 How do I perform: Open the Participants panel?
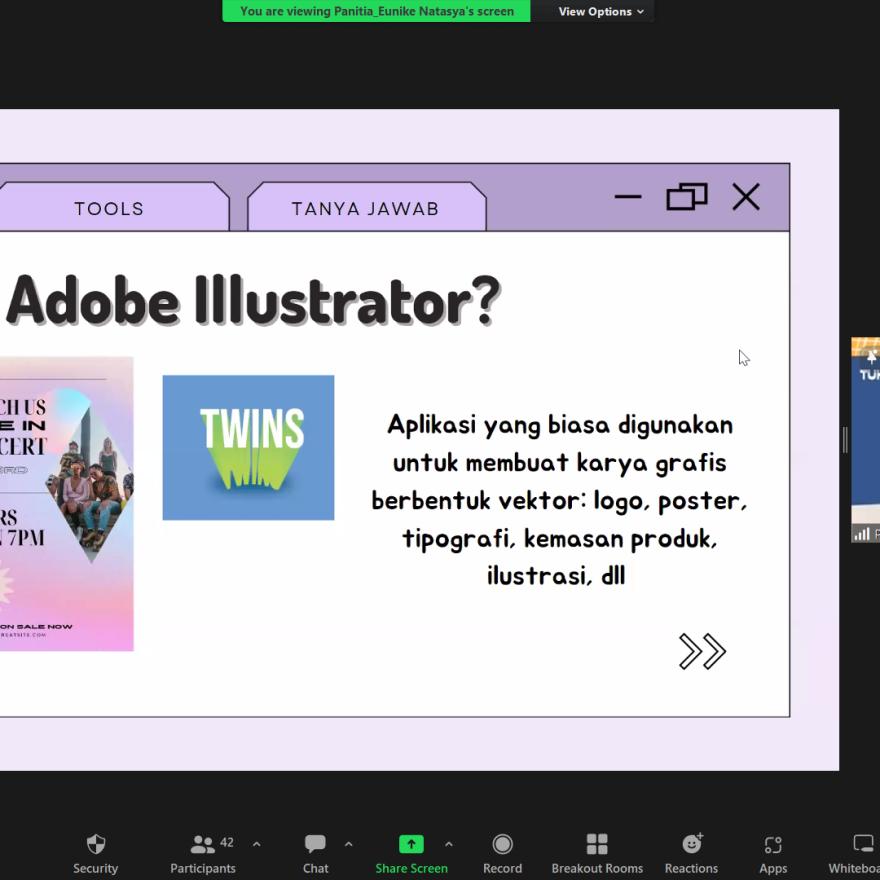pyautogui.click(x=203, y=853)
